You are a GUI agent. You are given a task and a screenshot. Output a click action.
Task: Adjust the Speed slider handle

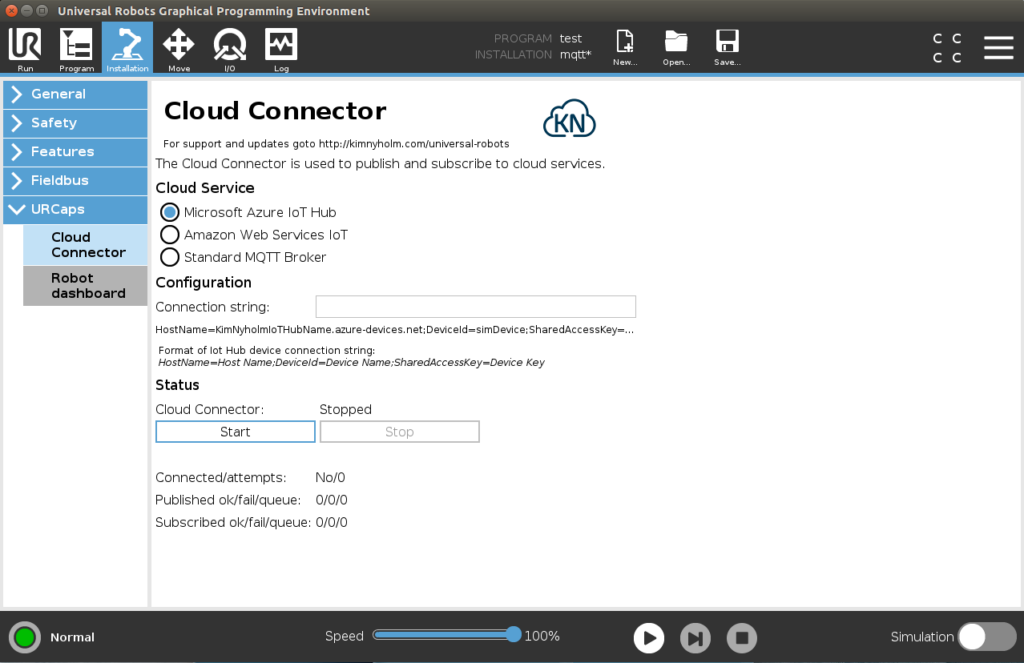click(x=514, y=635)
